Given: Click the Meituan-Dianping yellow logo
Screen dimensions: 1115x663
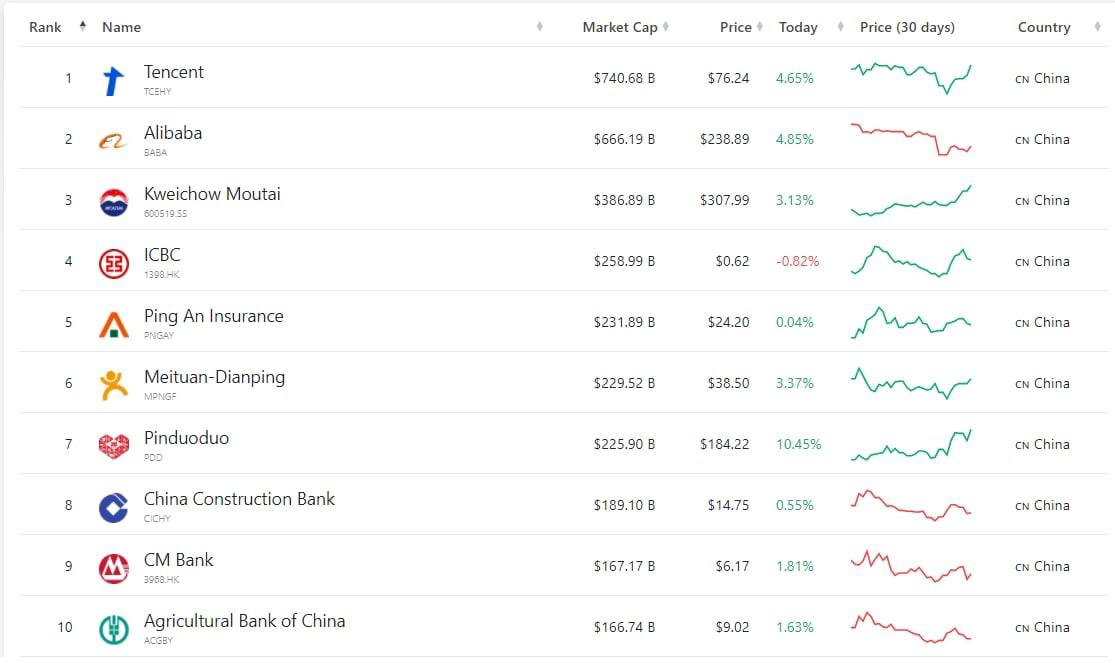Looking at the screenshot, I should pos(114,385).
